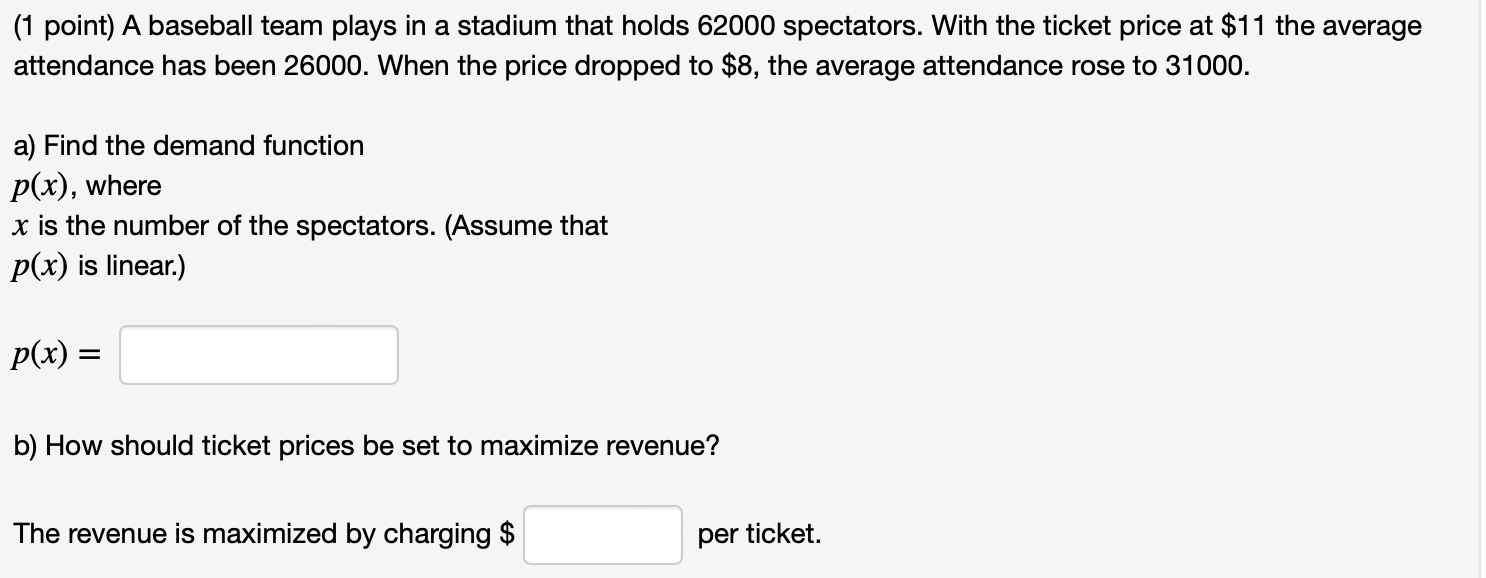Click the "p(x) is linear.)" line
The width and height of the screenshot is (1486, 578).
click(x=99, y=267)
